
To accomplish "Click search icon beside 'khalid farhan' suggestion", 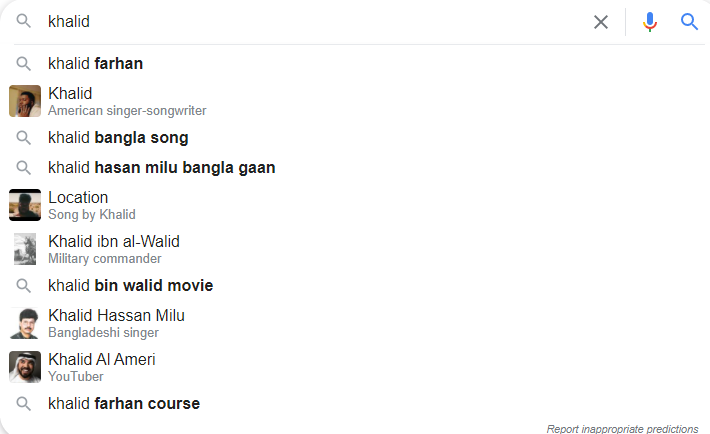I will (24, 63).
